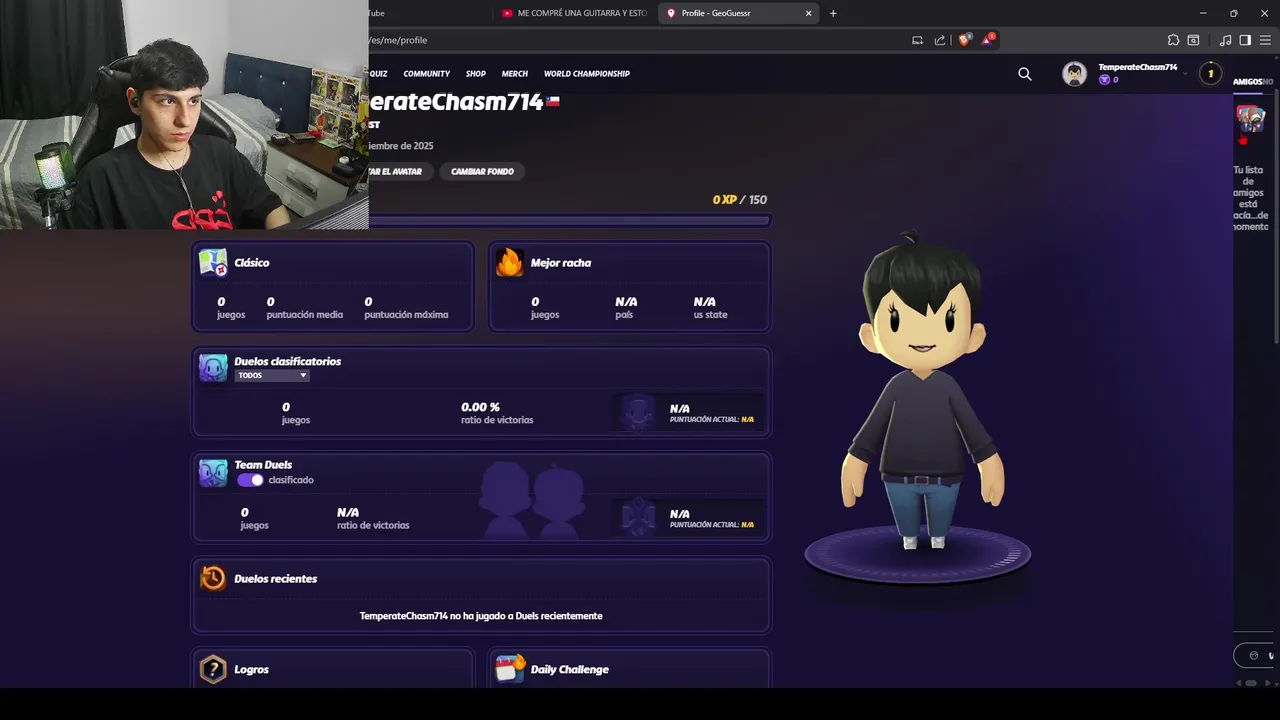Toggle the browser sidebar panel icon
The height and width of the screenshot is (720, 1280).
(x=1245, y=40)
